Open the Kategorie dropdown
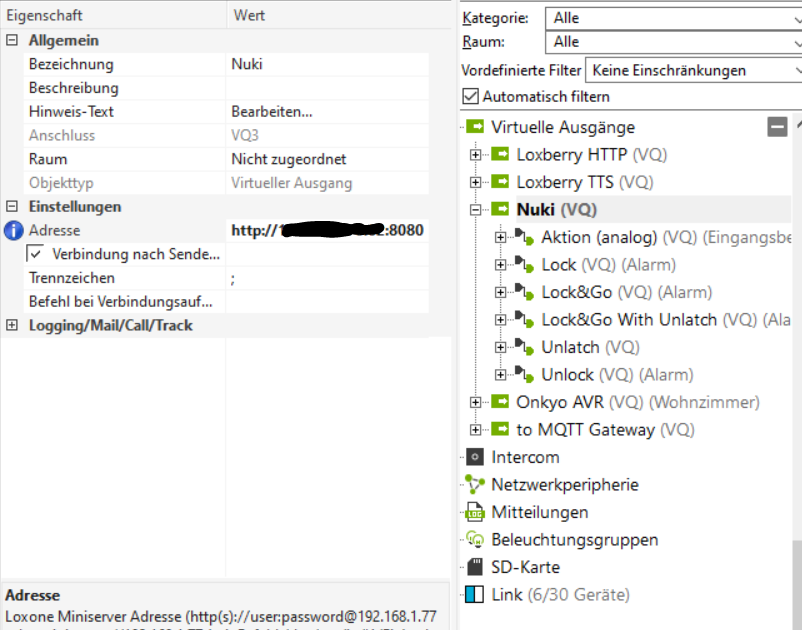Screen dimensions: 802x630 click(673, 18)
